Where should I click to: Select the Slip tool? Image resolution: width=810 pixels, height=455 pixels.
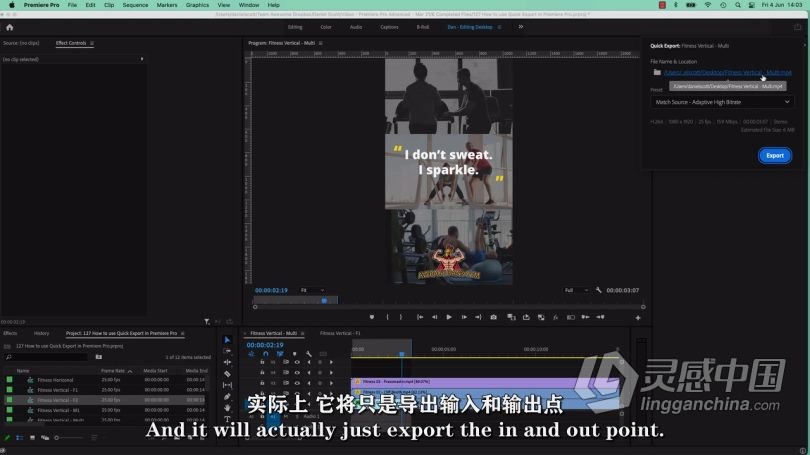[227, 385]
